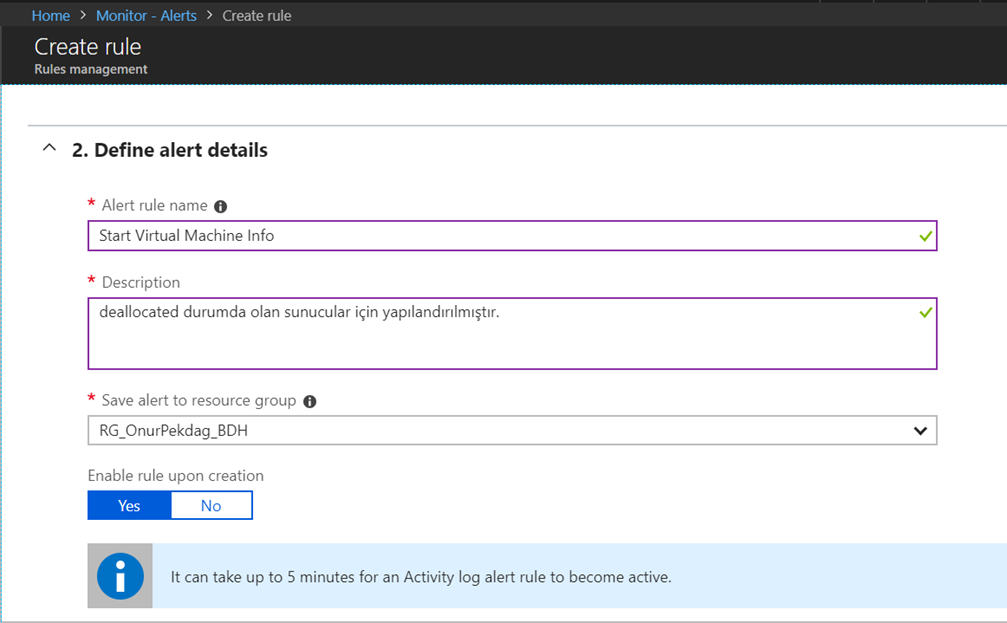This screenshot has height=623, width=1007.
Task: Select the '2. Define alert details' heading
Action: coord(170,150)
